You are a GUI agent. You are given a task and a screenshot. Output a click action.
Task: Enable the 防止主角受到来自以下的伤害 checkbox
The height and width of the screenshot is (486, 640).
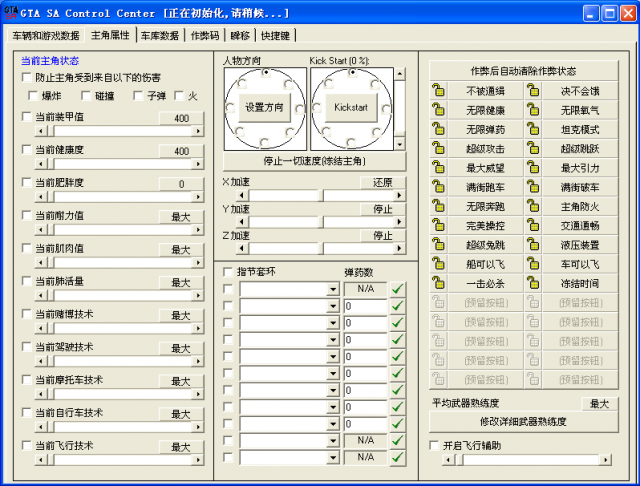[x=27, y=77]
